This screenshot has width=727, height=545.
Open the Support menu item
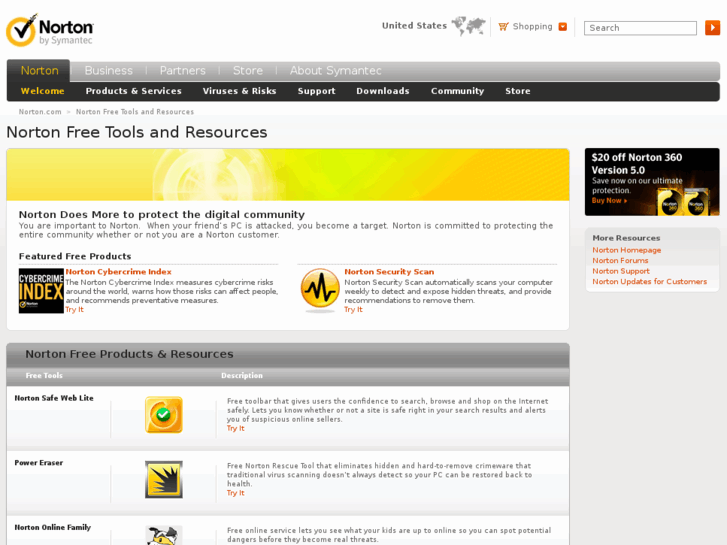[316, 91]
